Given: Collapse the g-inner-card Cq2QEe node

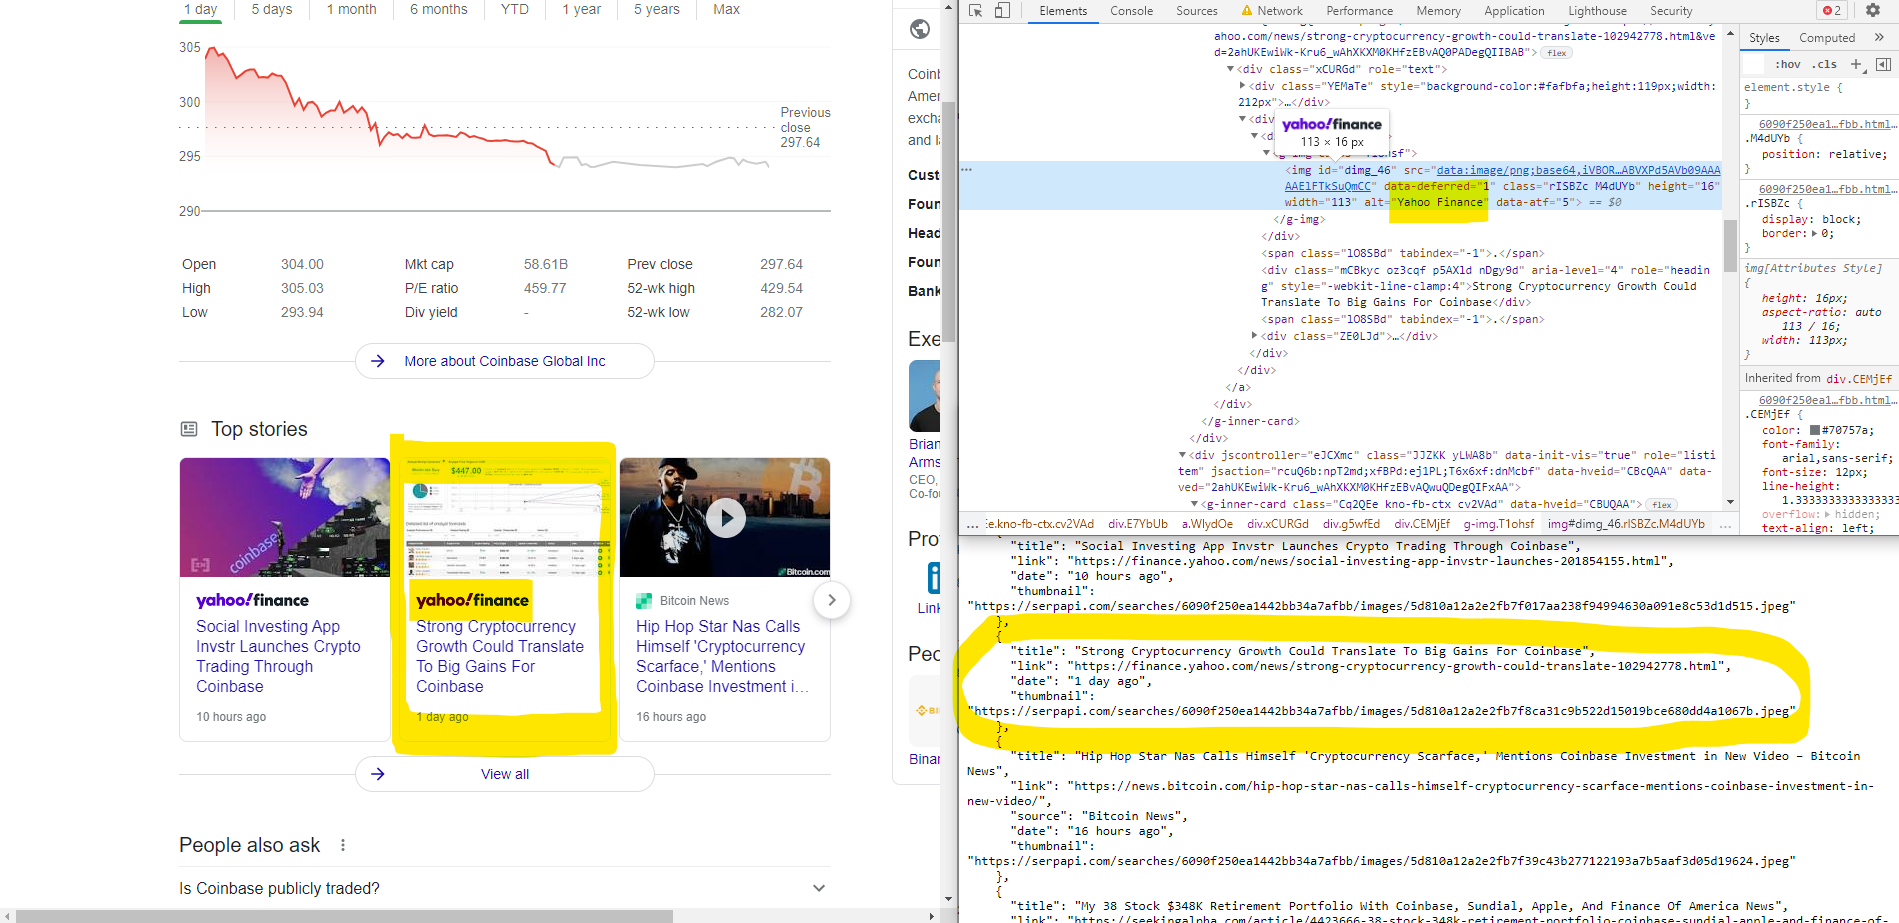Looking at the screenshot, I should click(x=1195, y=504).
